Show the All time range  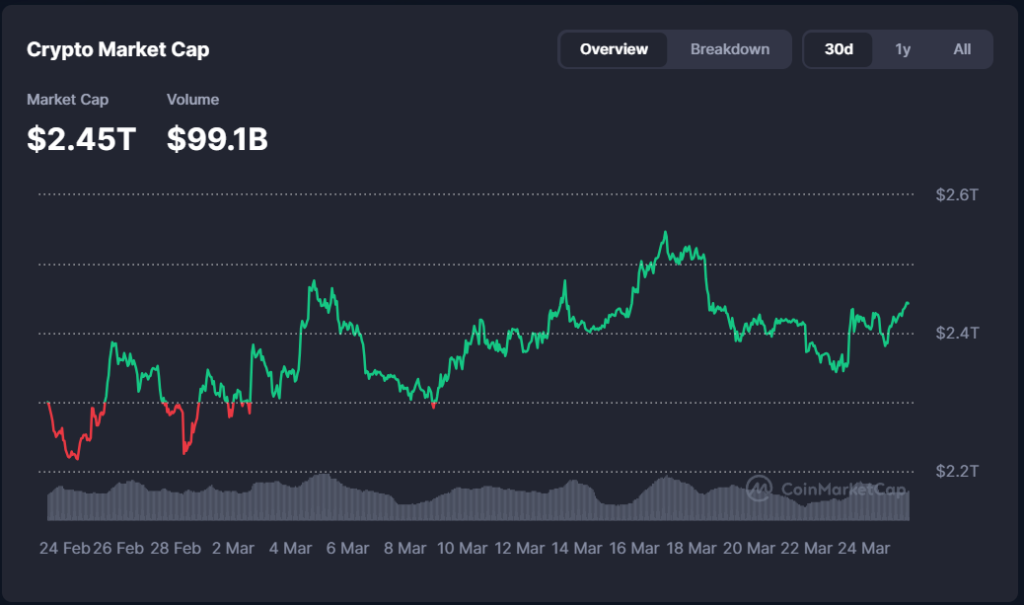(x=961, y=49)
